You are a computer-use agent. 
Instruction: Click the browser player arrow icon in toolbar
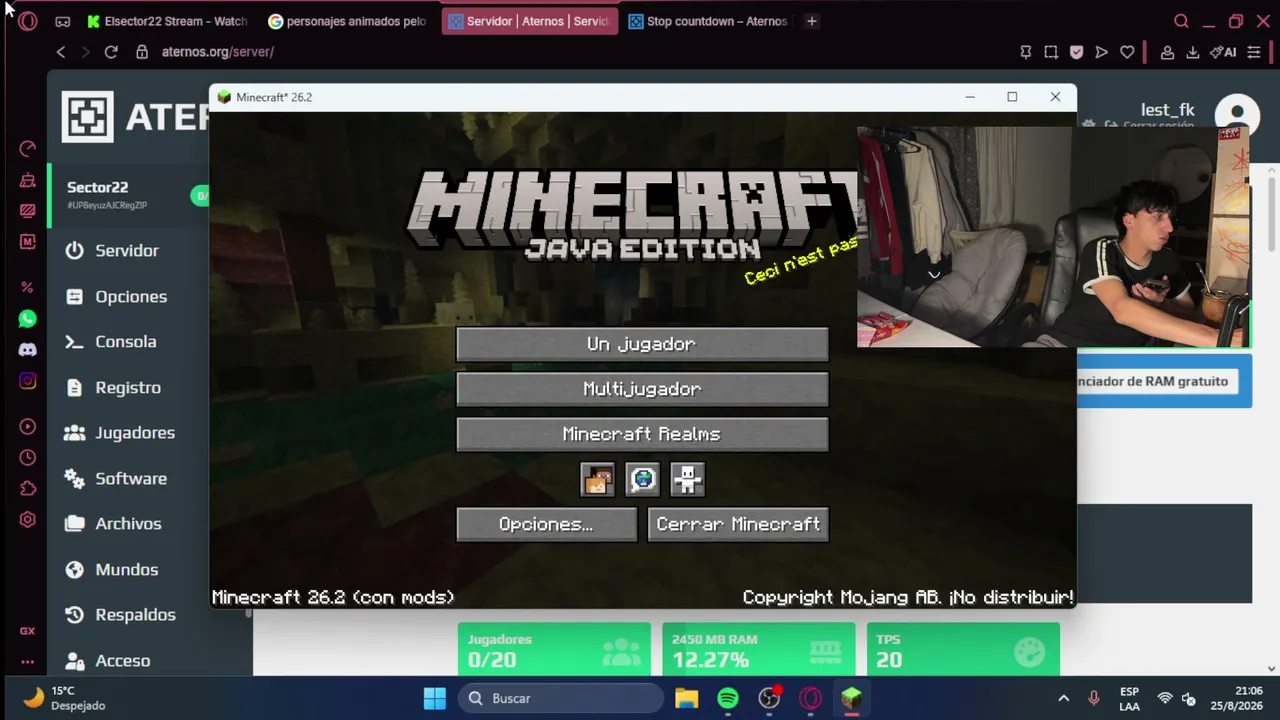point(1101,52)
